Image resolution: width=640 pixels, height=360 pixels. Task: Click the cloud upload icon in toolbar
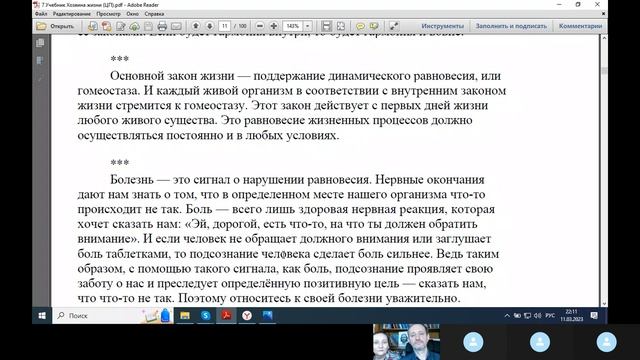[x=134, y=26]
